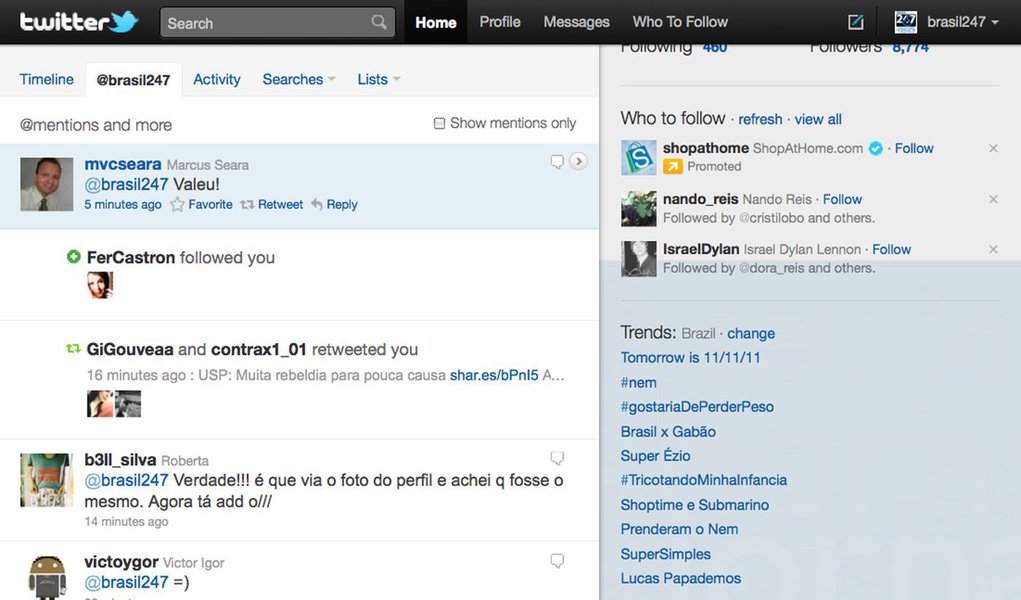Image resolution: width=1021 pixels, height=600 pixels.
Task: Open the #nem trend
Action: 638,382
